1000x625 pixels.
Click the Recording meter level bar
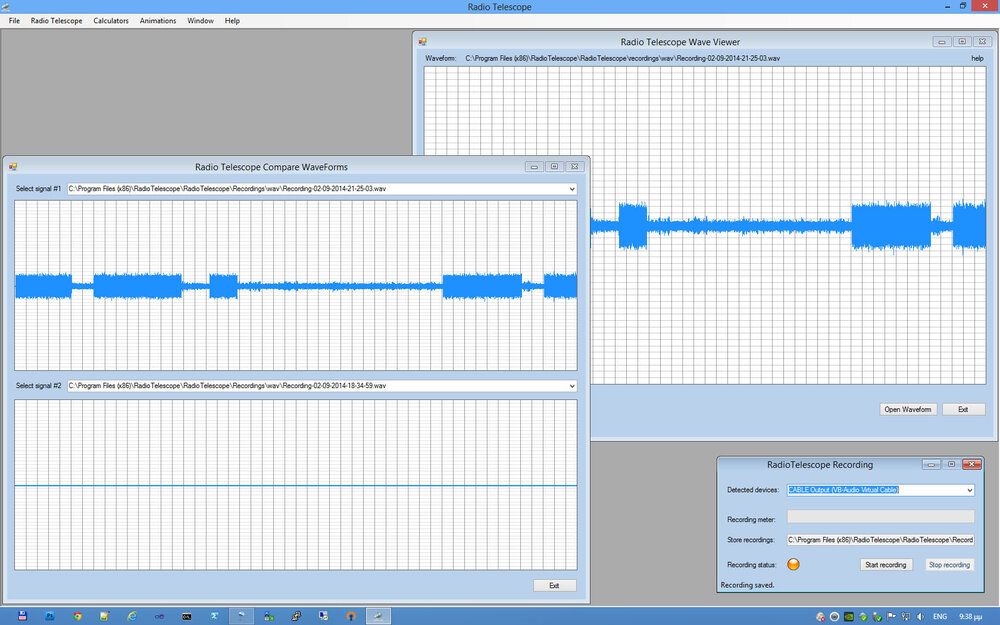880,517
